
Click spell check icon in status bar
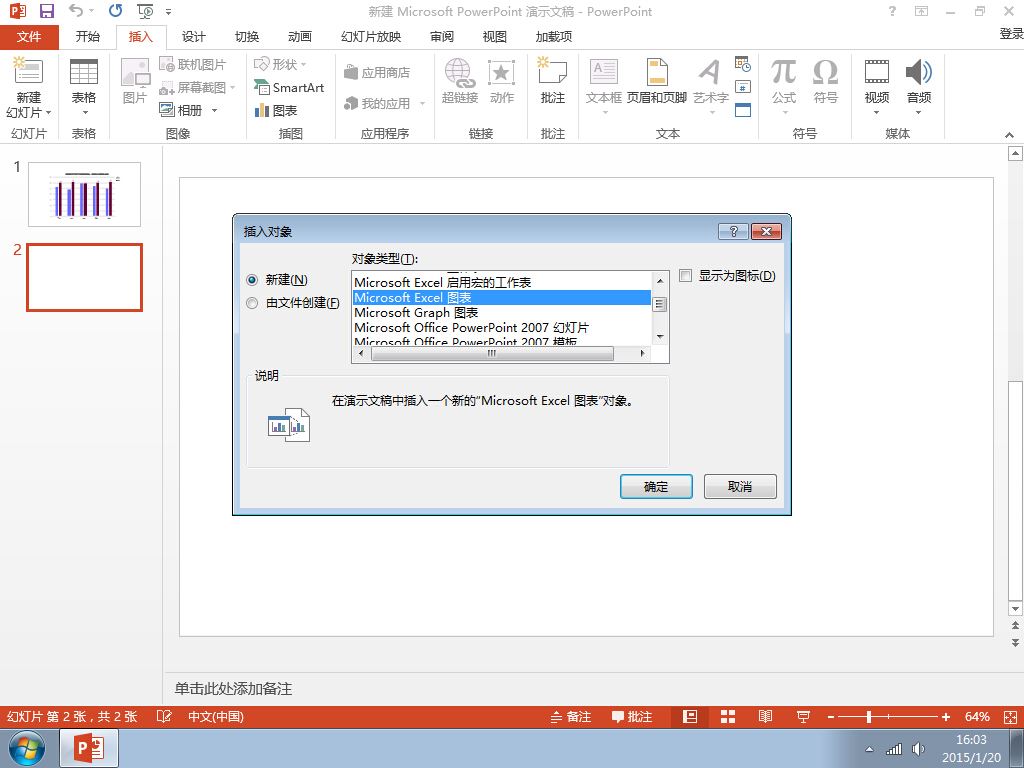pos(164,716)
